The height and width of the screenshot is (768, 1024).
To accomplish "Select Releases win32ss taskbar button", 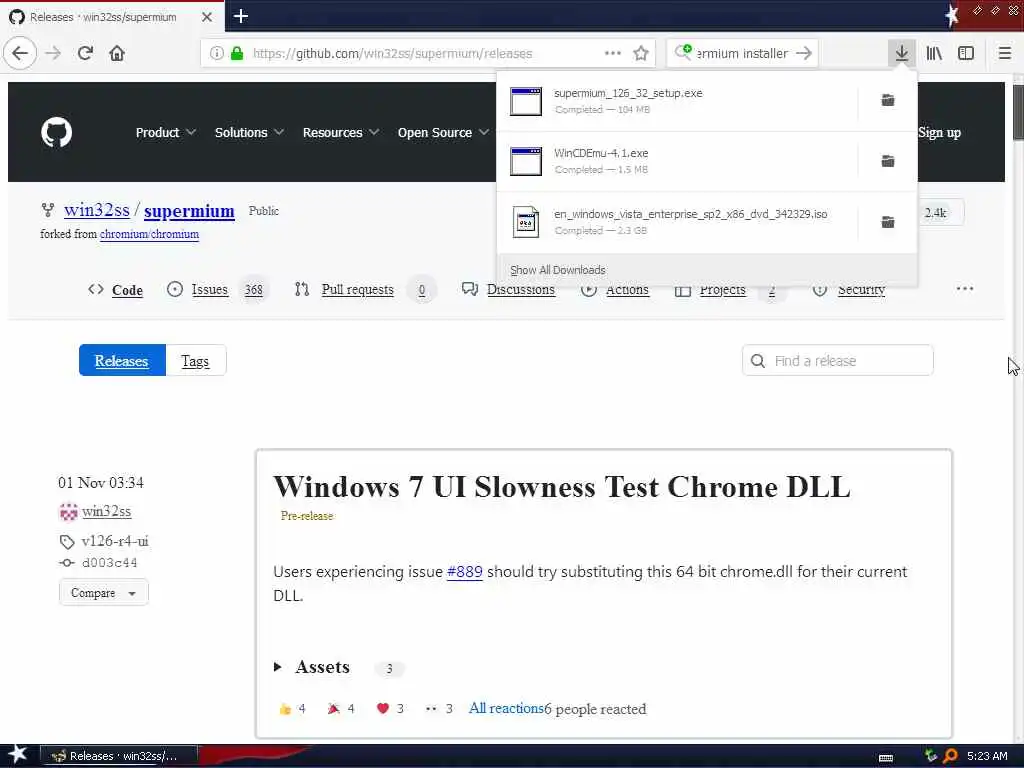I will [118, 756].
